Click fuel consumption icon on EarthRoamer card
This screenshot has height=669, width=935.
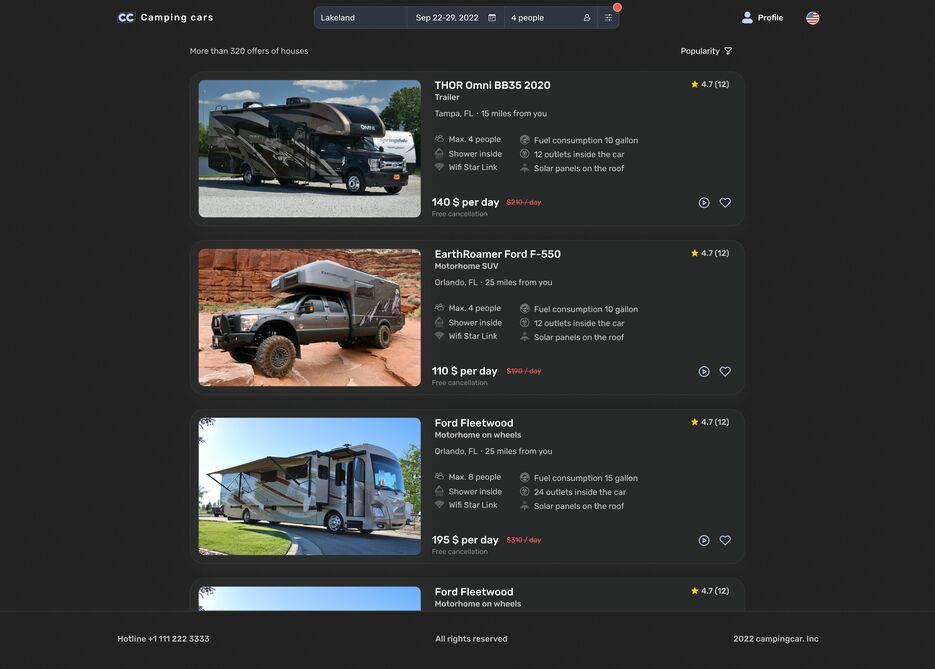[x=525, y=308]
